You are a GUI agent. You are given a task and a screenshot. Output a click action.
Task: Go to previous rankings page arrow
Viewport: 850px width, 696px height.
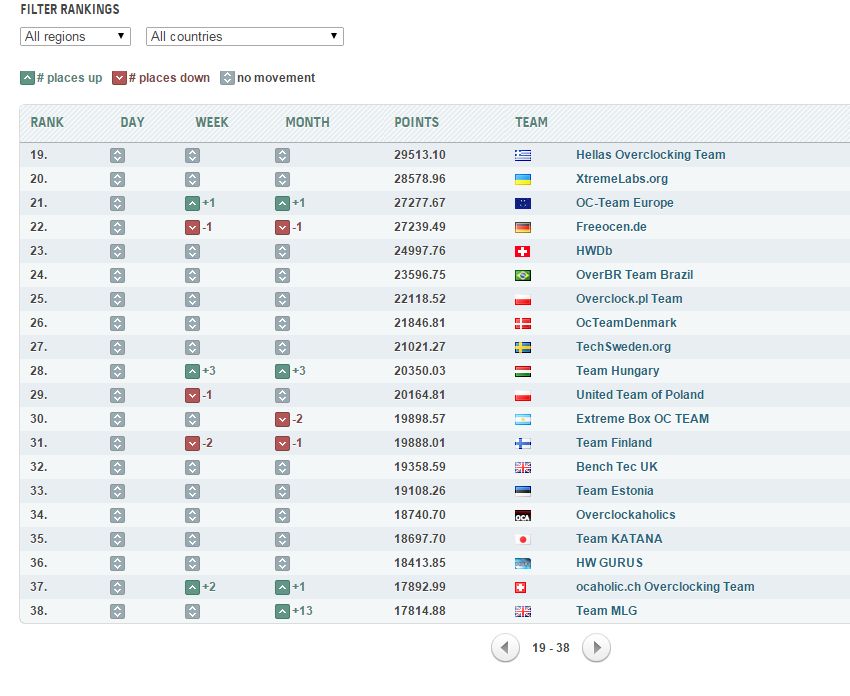[x=505, y=648]
